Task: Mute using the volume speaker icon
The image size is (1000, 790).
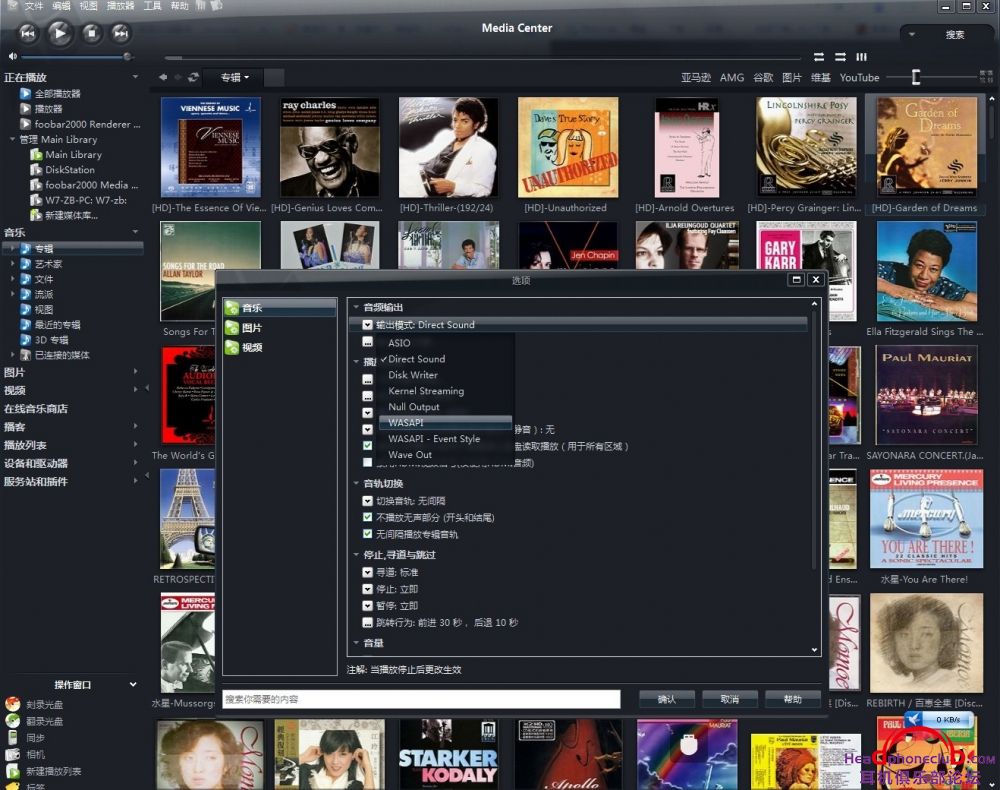Action: click(x=12, y=57)
